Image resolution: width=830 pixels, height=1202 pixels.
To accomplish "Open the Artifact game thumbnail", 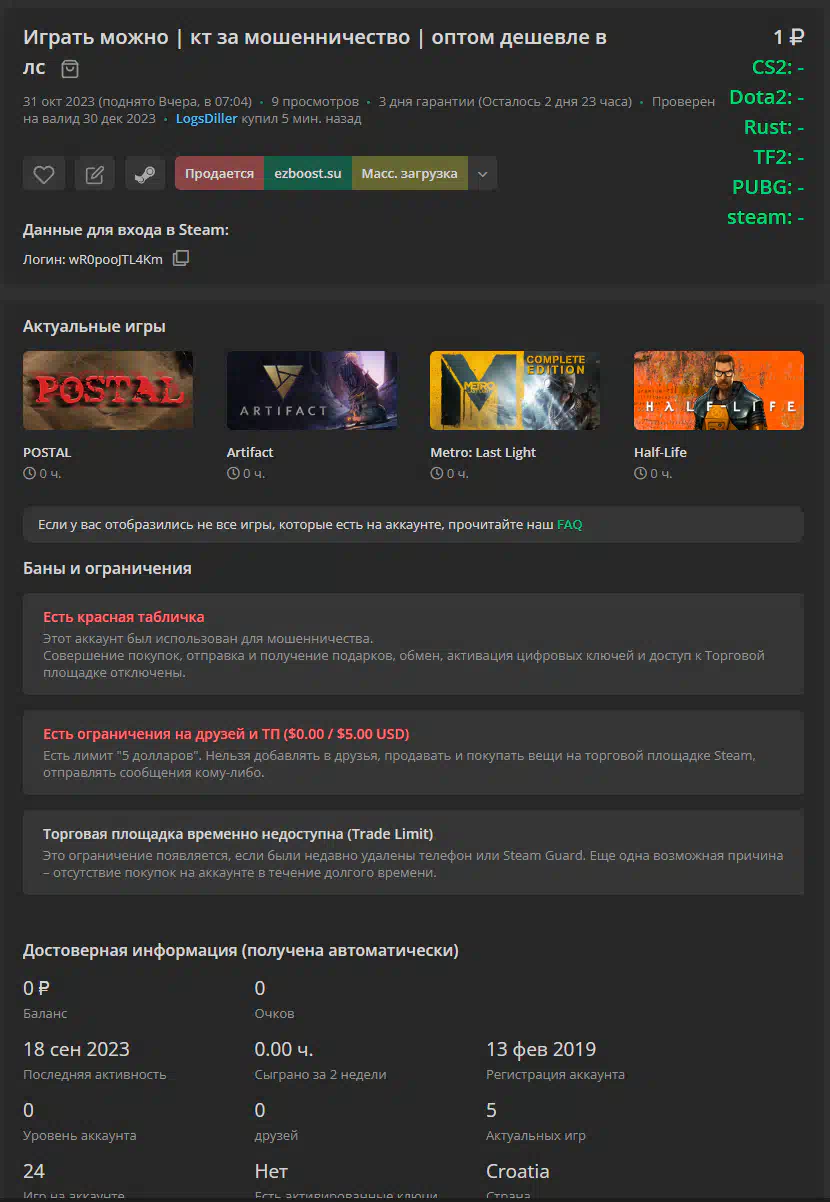I will [312, 390].
